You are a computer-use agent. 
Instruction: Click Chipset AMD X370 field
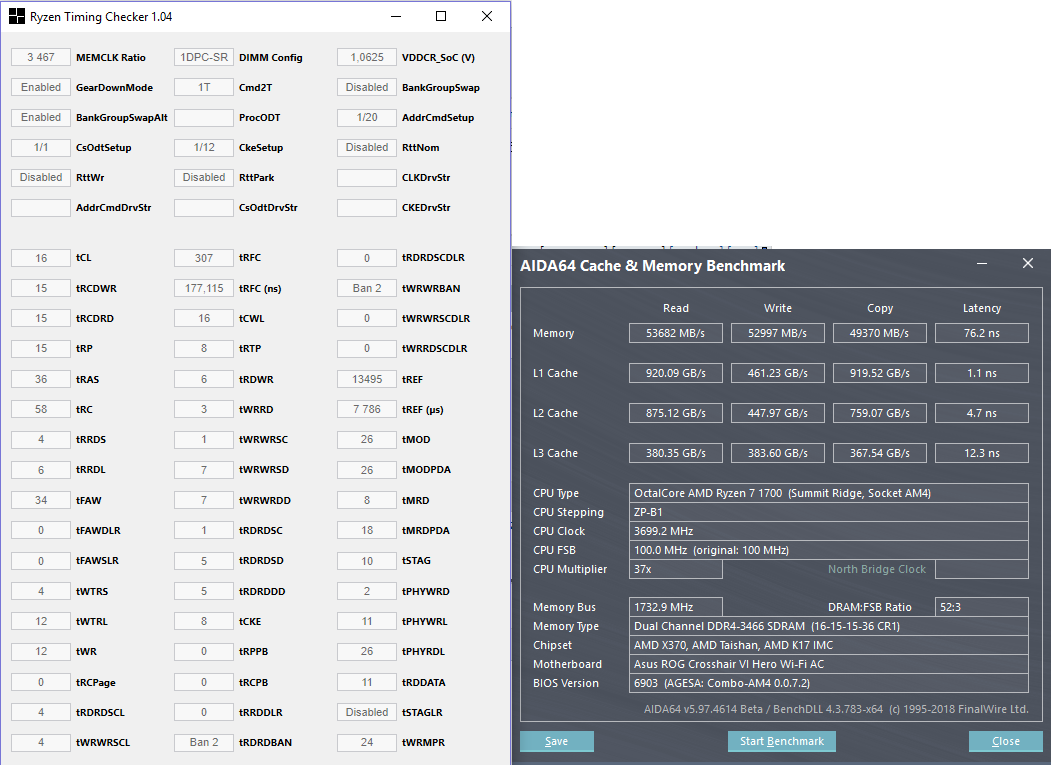pyautogui.click(x=828, y=645)
